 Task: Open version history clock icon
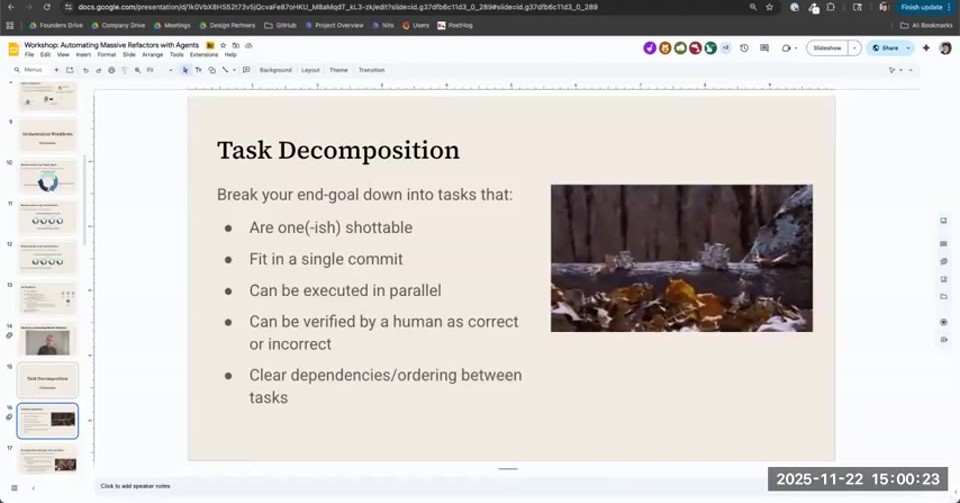coord(744,48)
